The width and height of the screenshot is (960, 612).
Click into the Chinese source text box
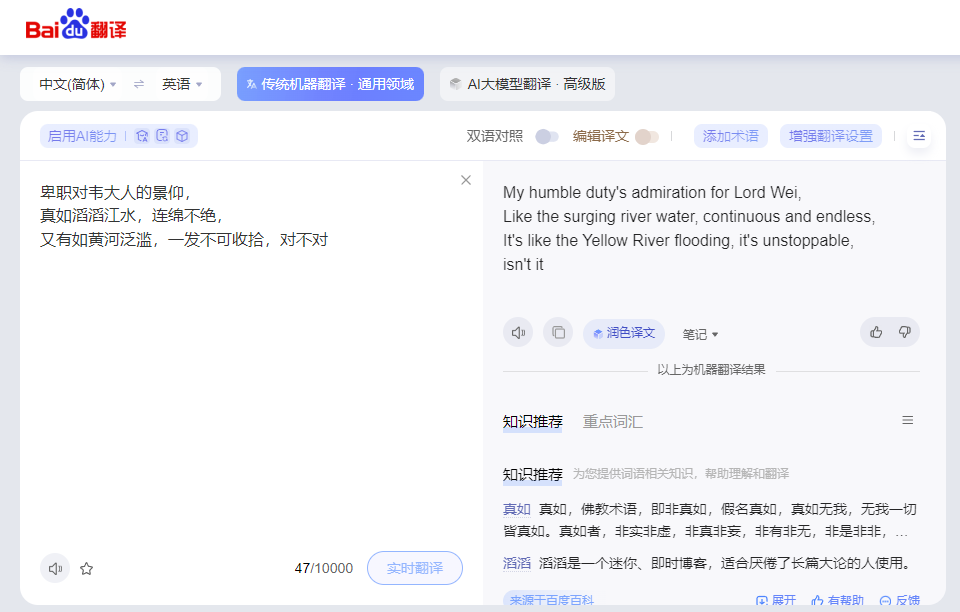coord(250,380)
